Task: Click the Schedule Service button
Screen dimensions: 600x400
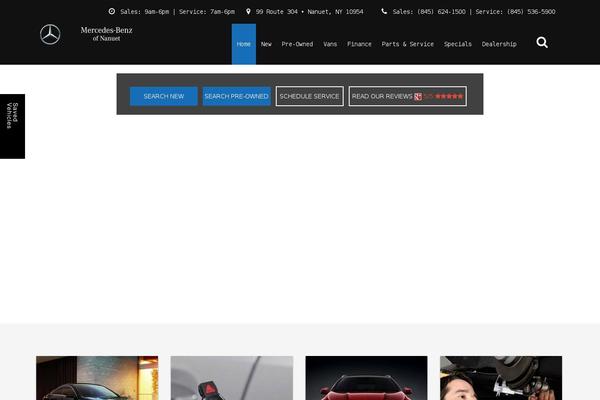Action: tap(310, 96)
